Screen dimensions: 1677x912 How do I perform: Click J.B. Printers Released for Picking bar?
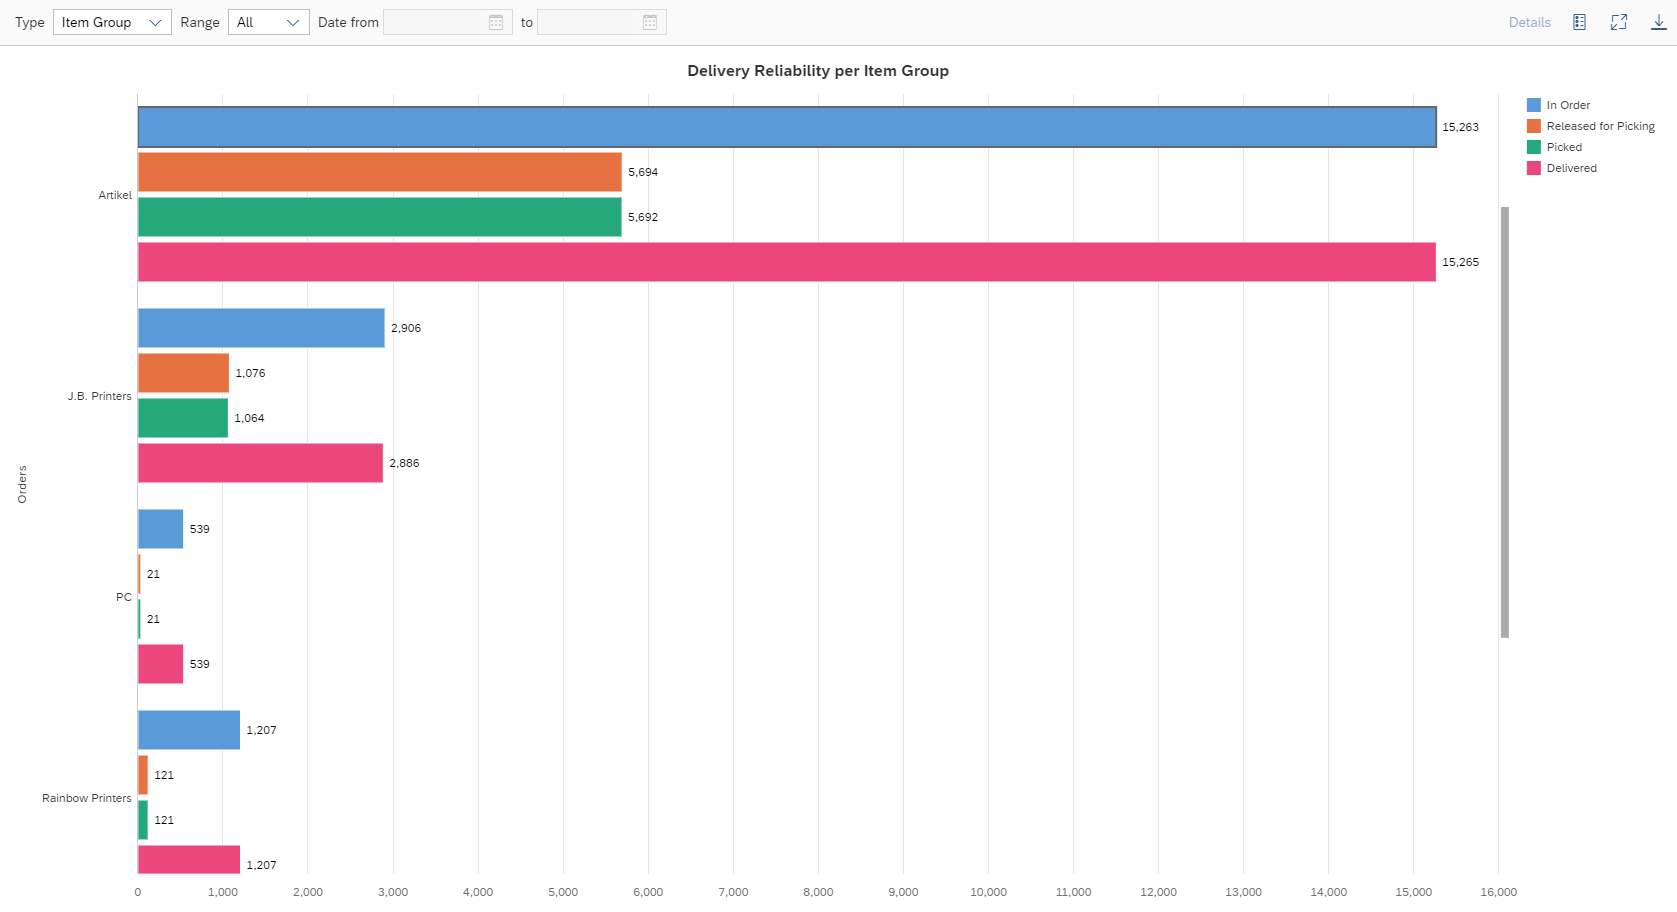point(183,373)
